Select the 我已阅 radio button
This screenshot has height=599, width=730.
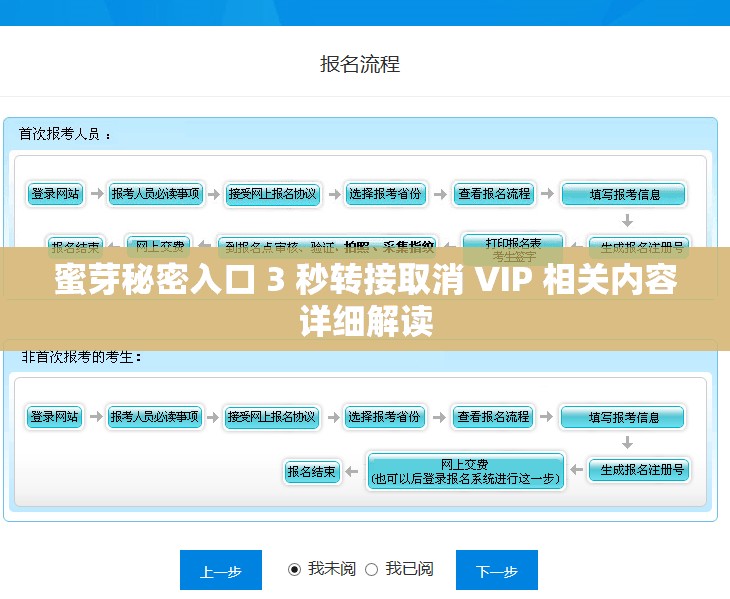tap(371, 569)
